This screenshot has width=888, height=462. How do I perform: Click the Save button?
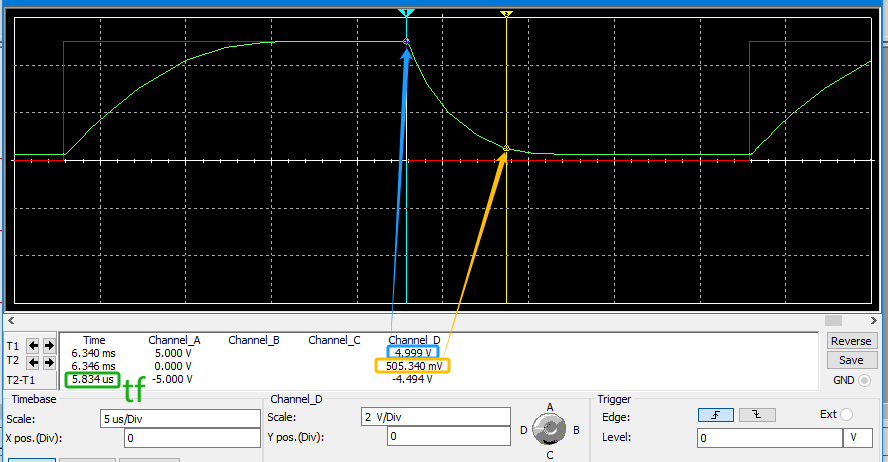[851, 360]
